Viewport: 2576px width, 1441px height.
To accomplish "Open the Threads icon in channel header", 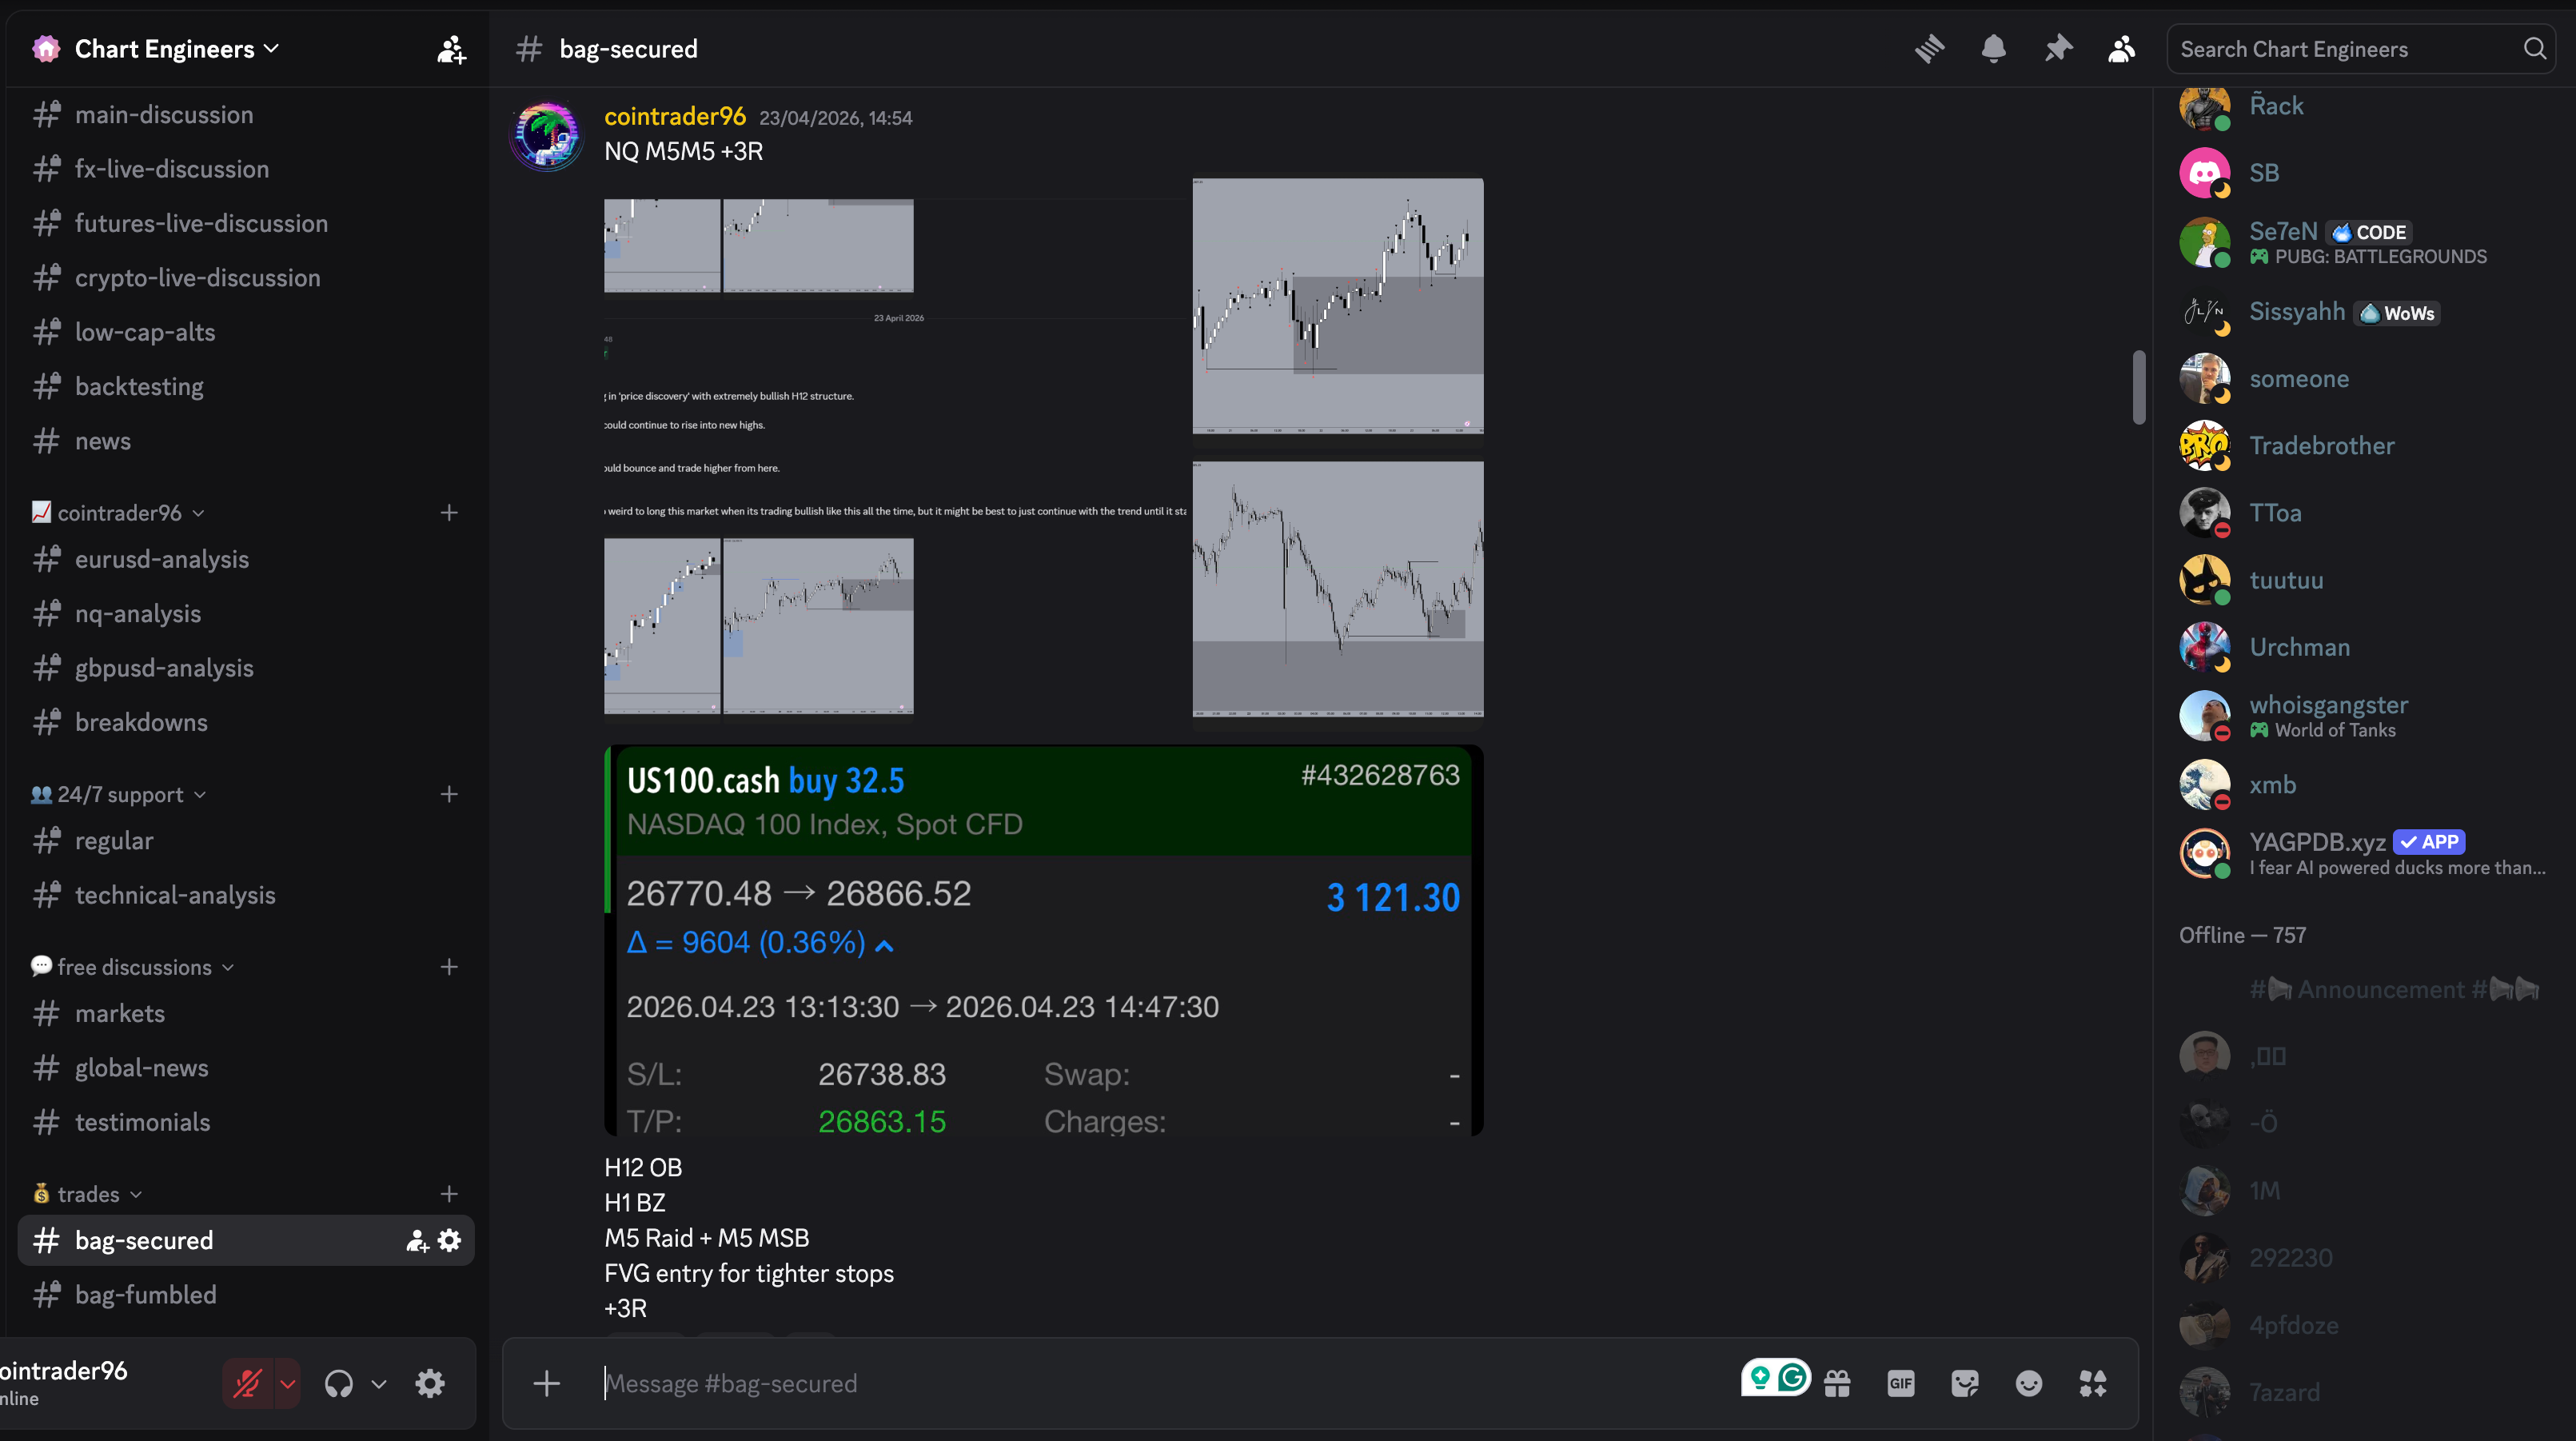I will pyautogui.click(x=1929, y=49).
